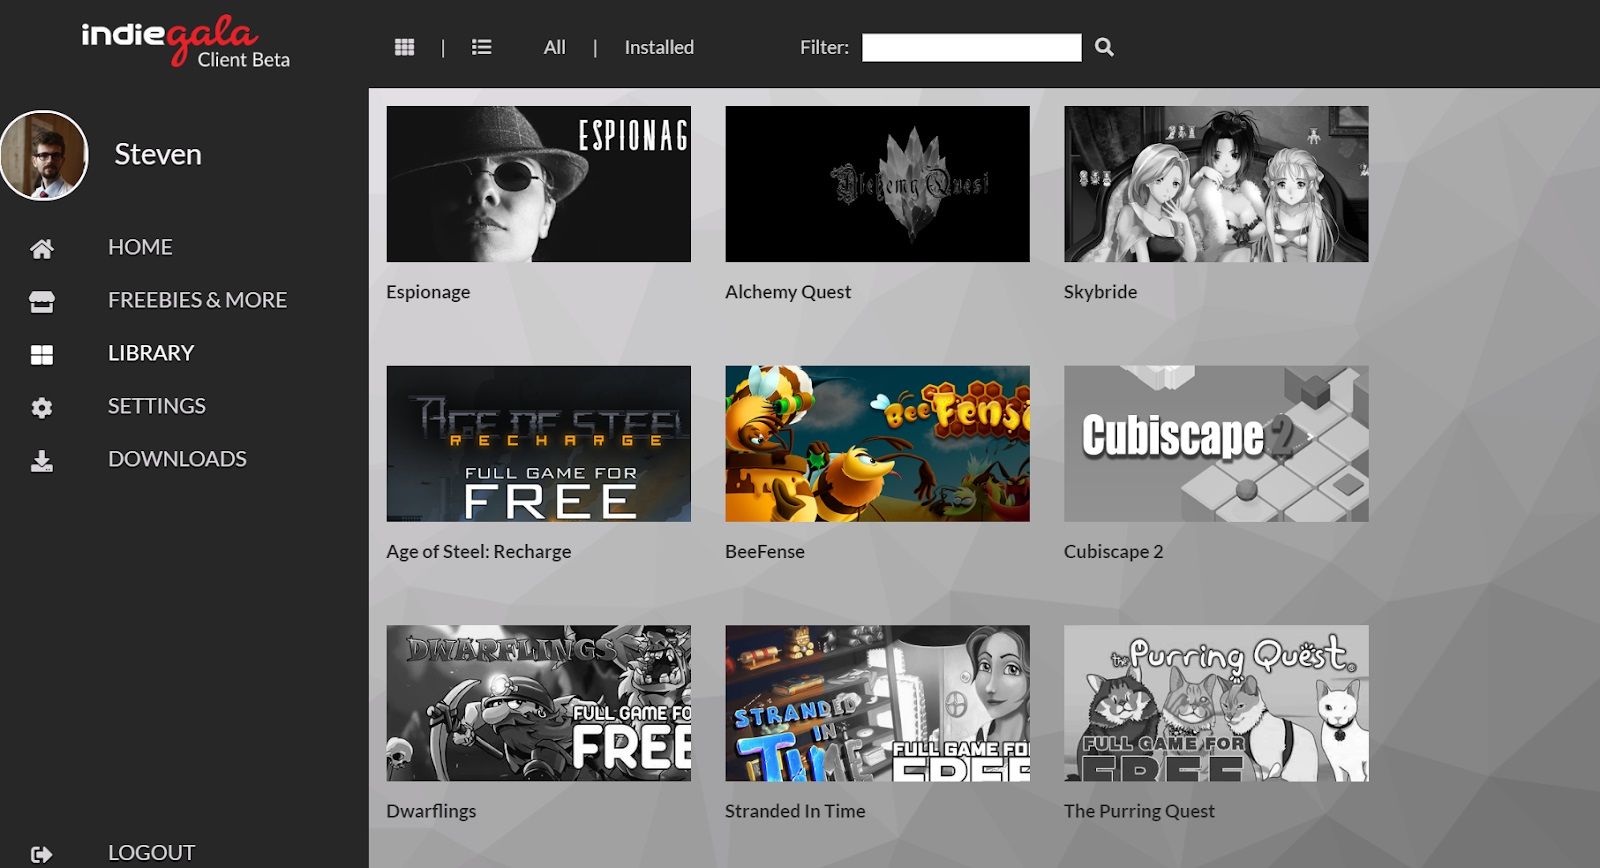Viewport: 1600px width, 868px height.
Task: Focus the Filter text field
Action: pyautogui.click(x=972, y=47)
